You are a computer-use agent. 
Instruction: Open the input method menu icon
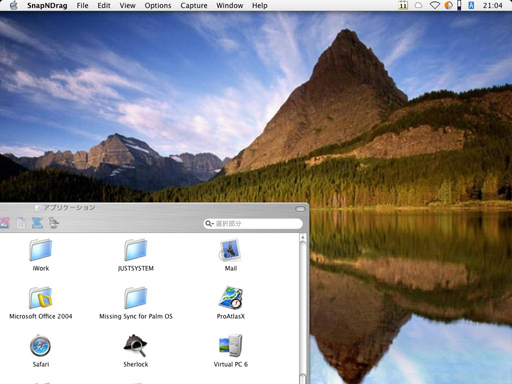coord(471,5)
